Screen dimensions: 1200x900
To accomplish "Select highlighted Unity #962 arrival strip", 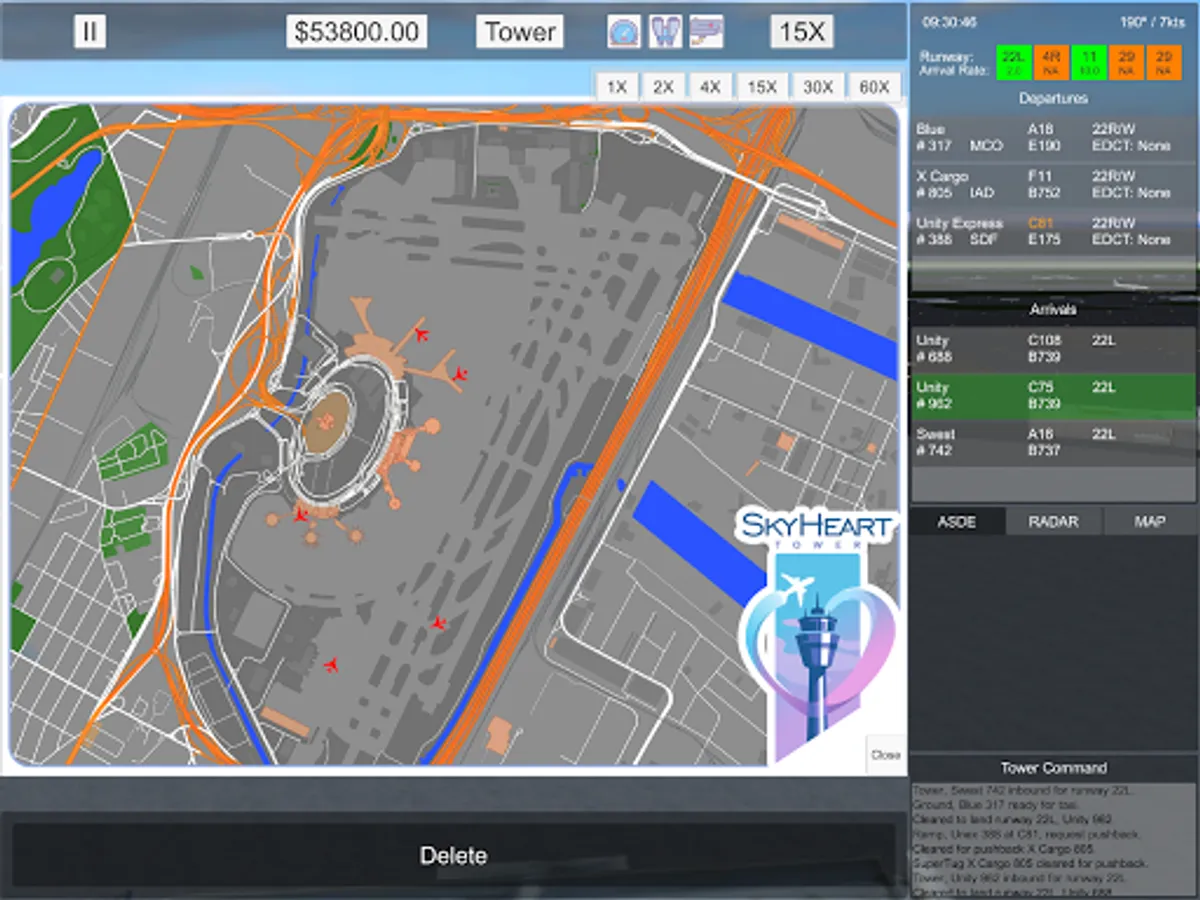I will point(1053,396).
